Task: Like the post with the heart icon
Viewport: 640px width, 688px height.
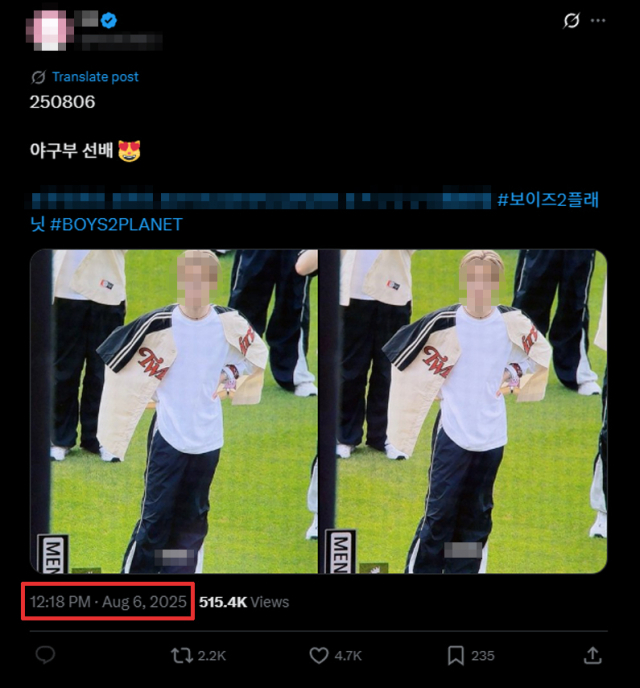Action: [319, 656]
